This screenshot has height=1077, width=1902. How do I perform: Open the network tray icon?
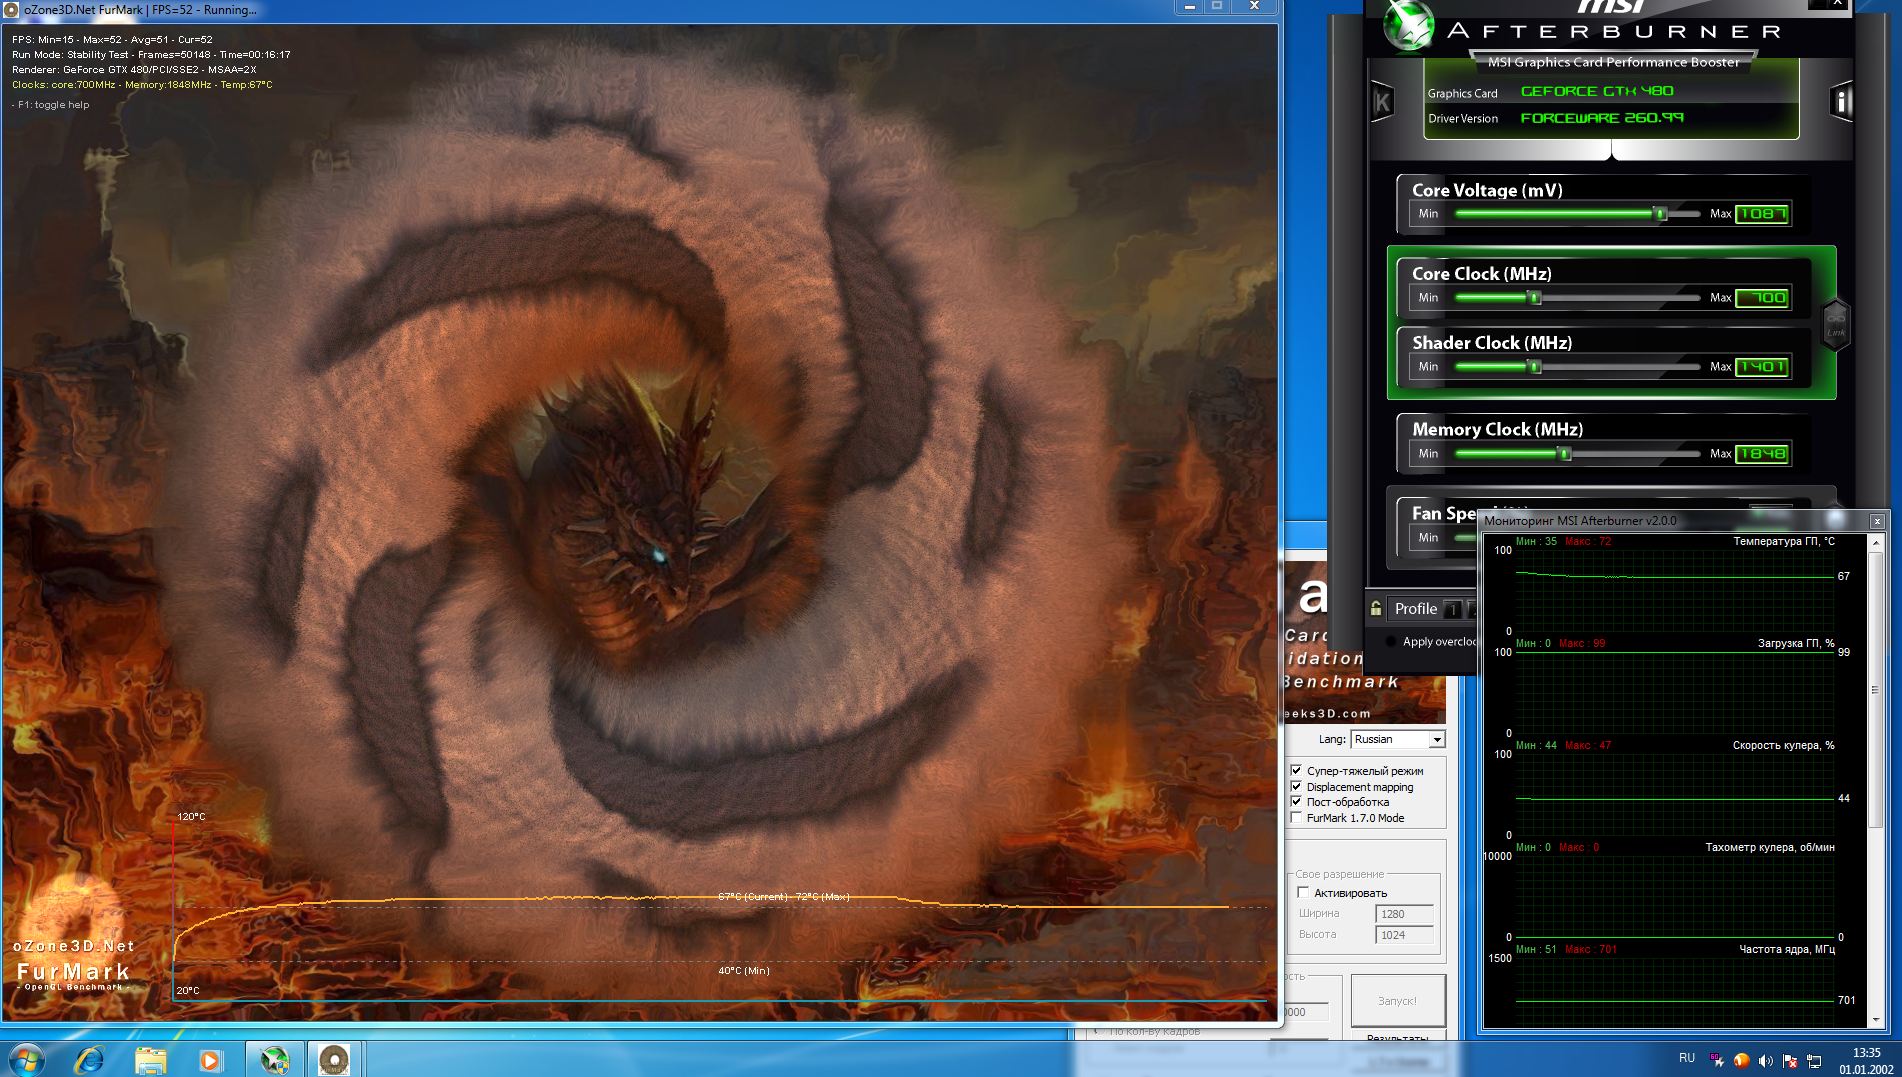pos(1814,1060)
